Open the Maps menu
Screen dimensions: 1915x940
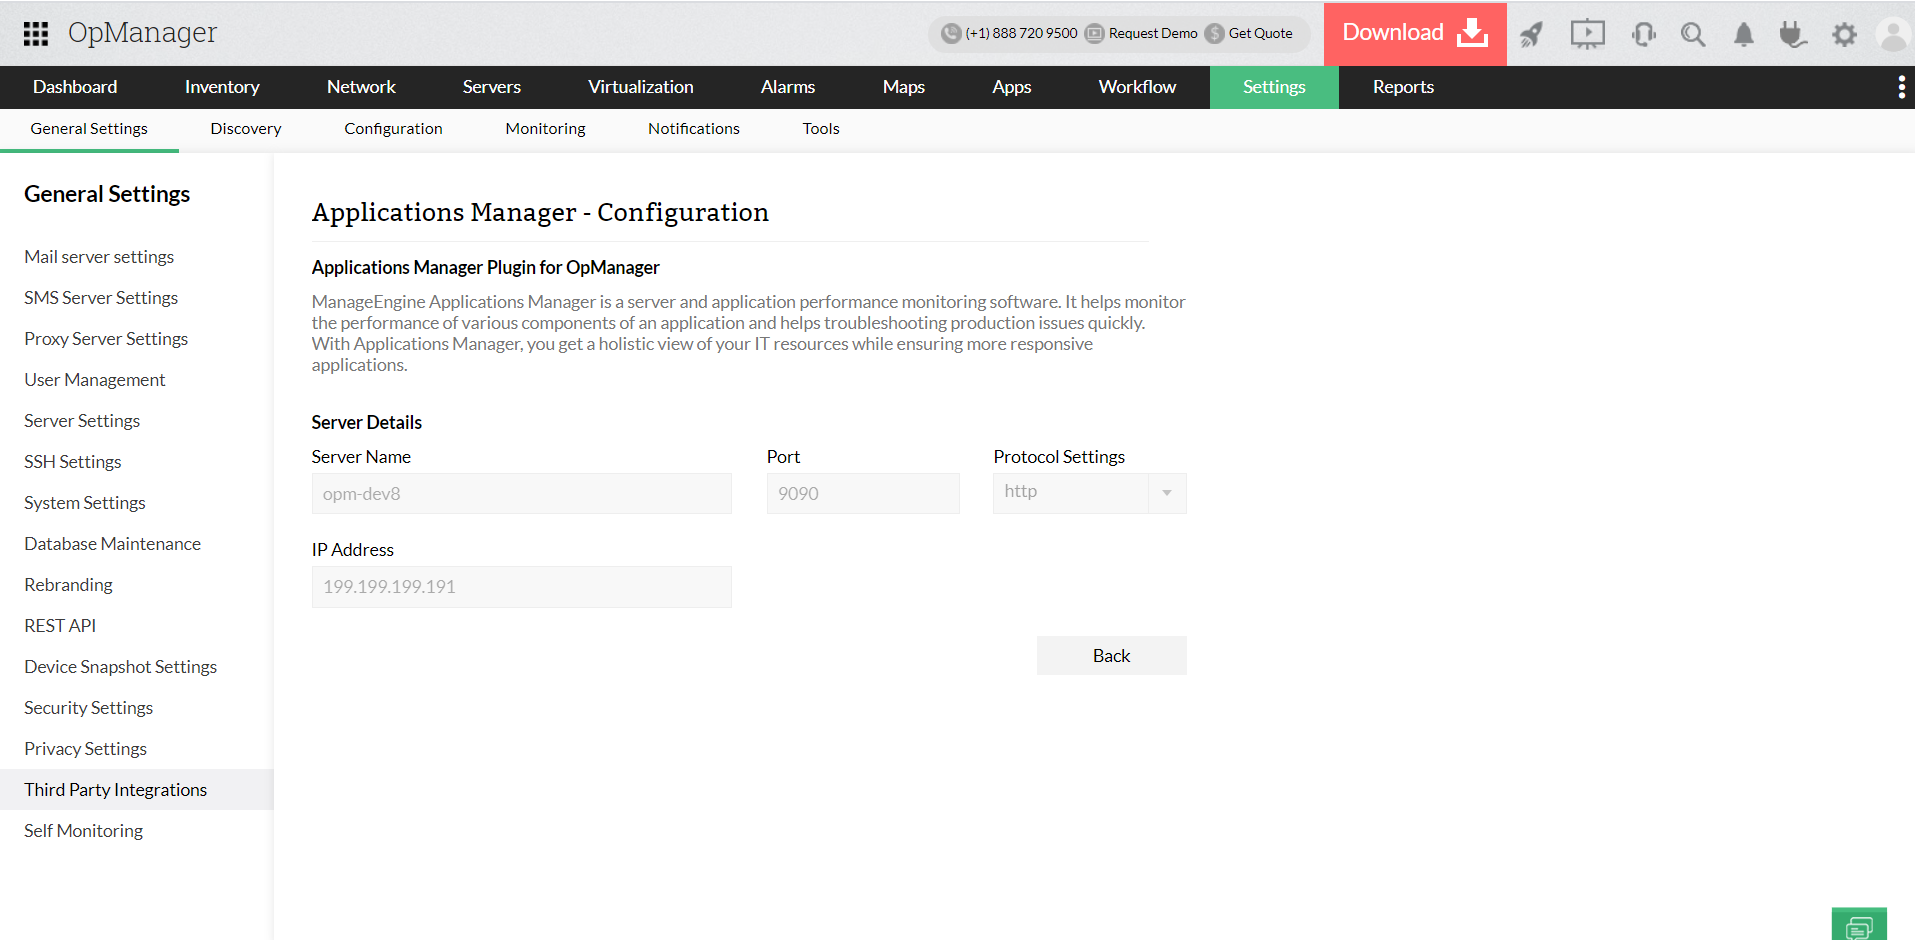[904, 88]
